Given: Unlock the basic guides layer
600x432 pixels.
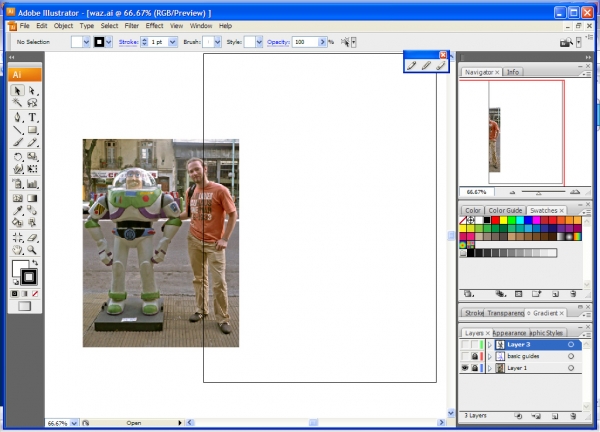Looking at the screenshot, I should point(474,356).
